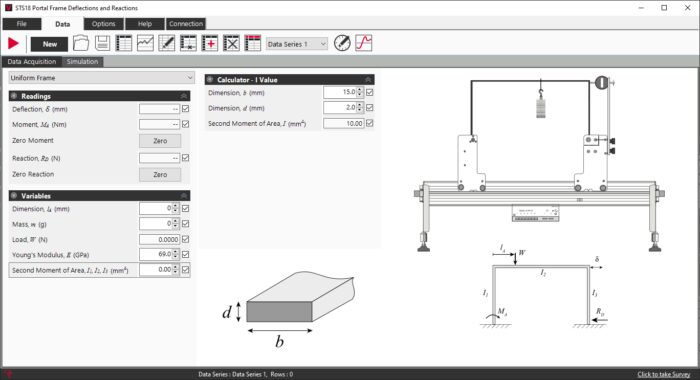Screen dimensions: 700x380
Task: Click the New button
Action: point(50,44)
